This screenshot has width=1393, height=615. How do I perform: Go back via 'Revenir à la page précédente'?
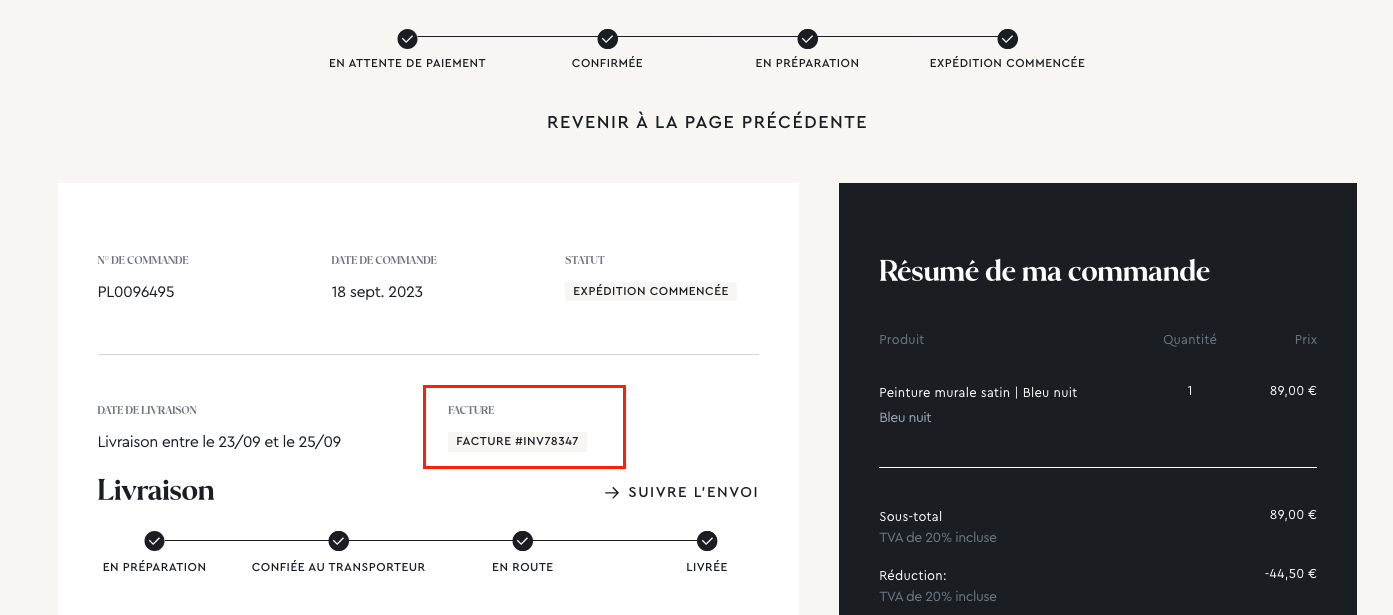[x=706, y=122]
